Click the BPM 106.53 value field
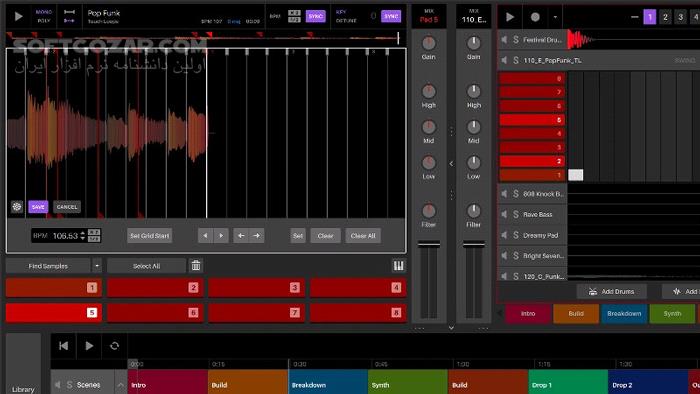 pos(65,236)
